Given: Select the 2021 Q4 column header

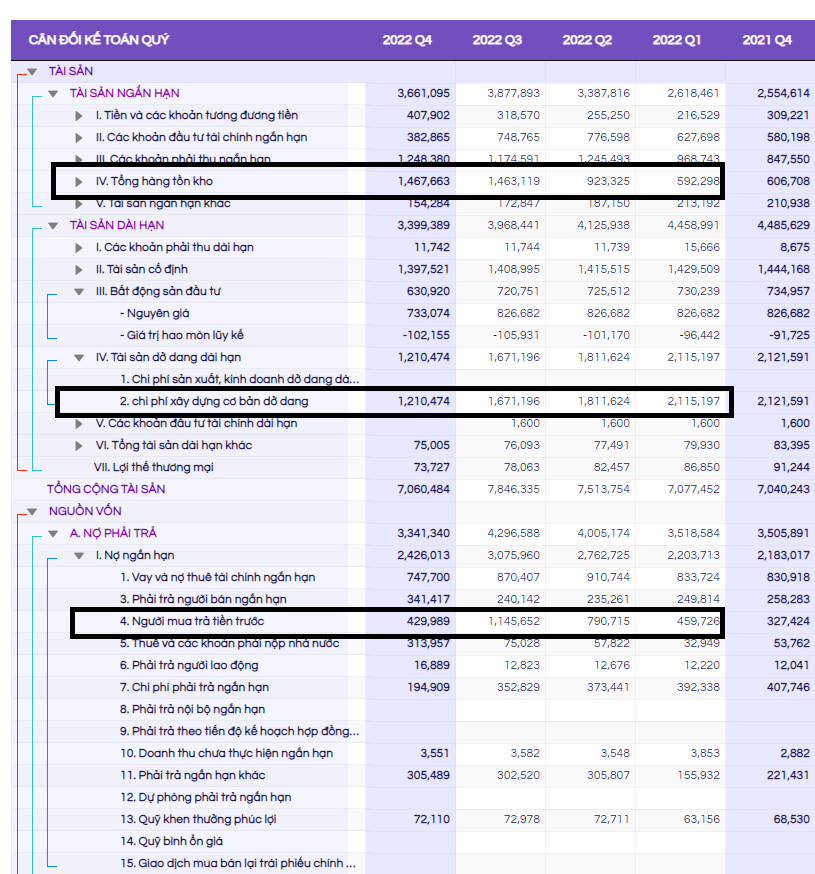Looking at the screenshot, I should [767, 40].
